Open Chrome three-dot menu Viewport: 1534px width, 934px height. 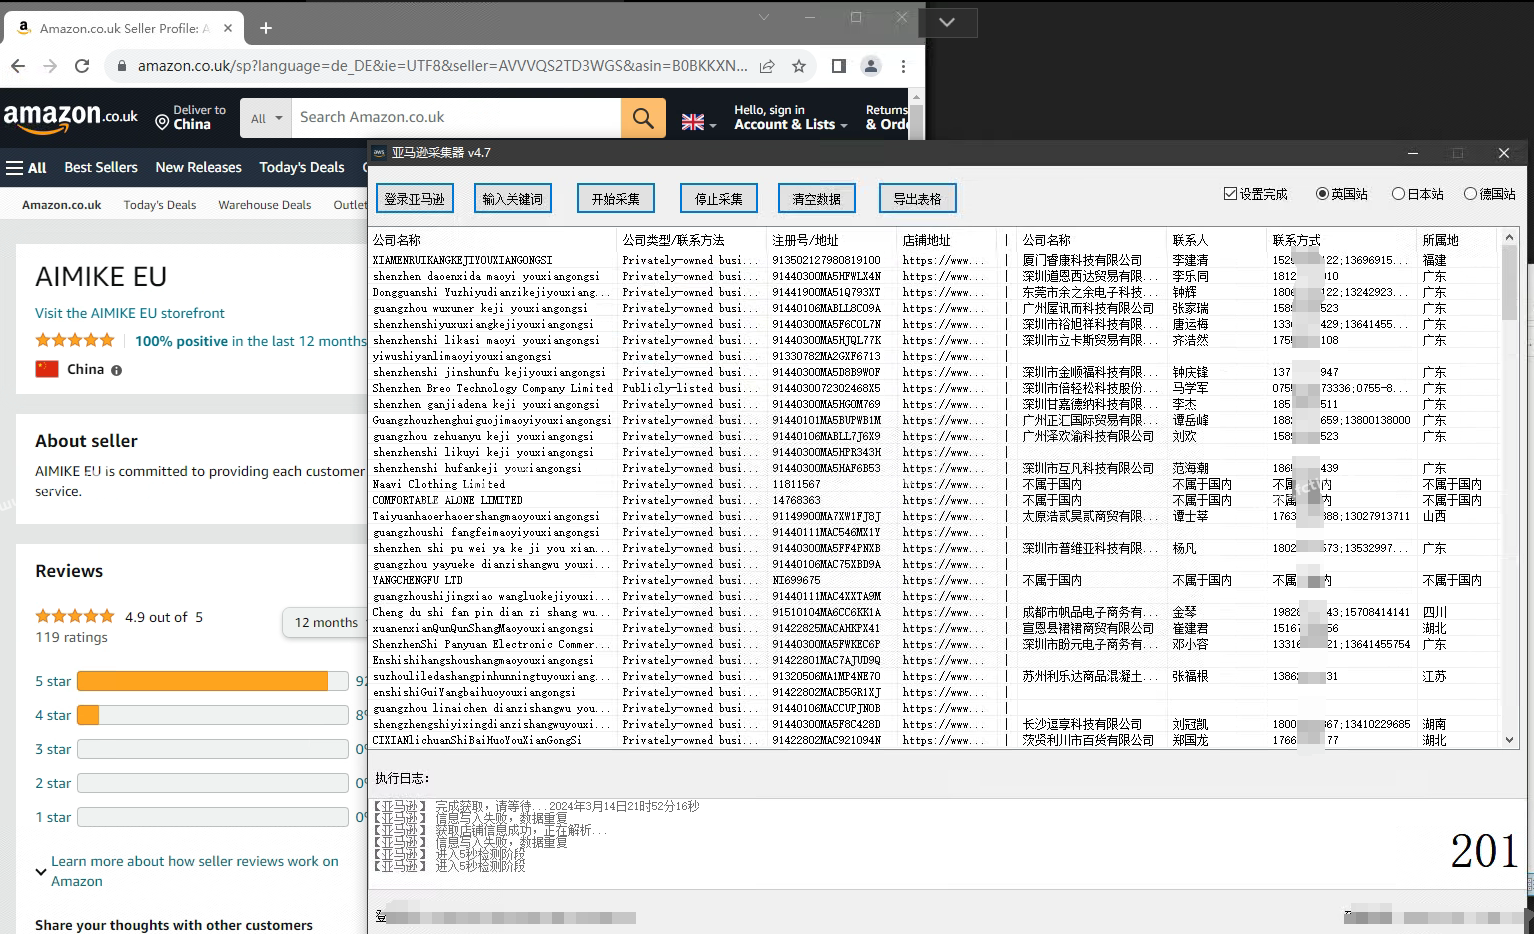(903, 66)
